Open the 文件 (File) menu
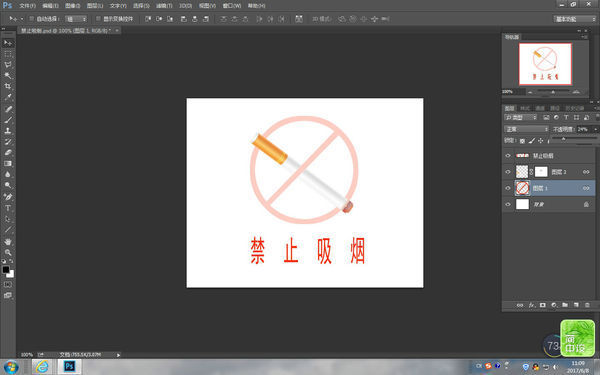This screenshot has height=375, width=600. [28, 6]
